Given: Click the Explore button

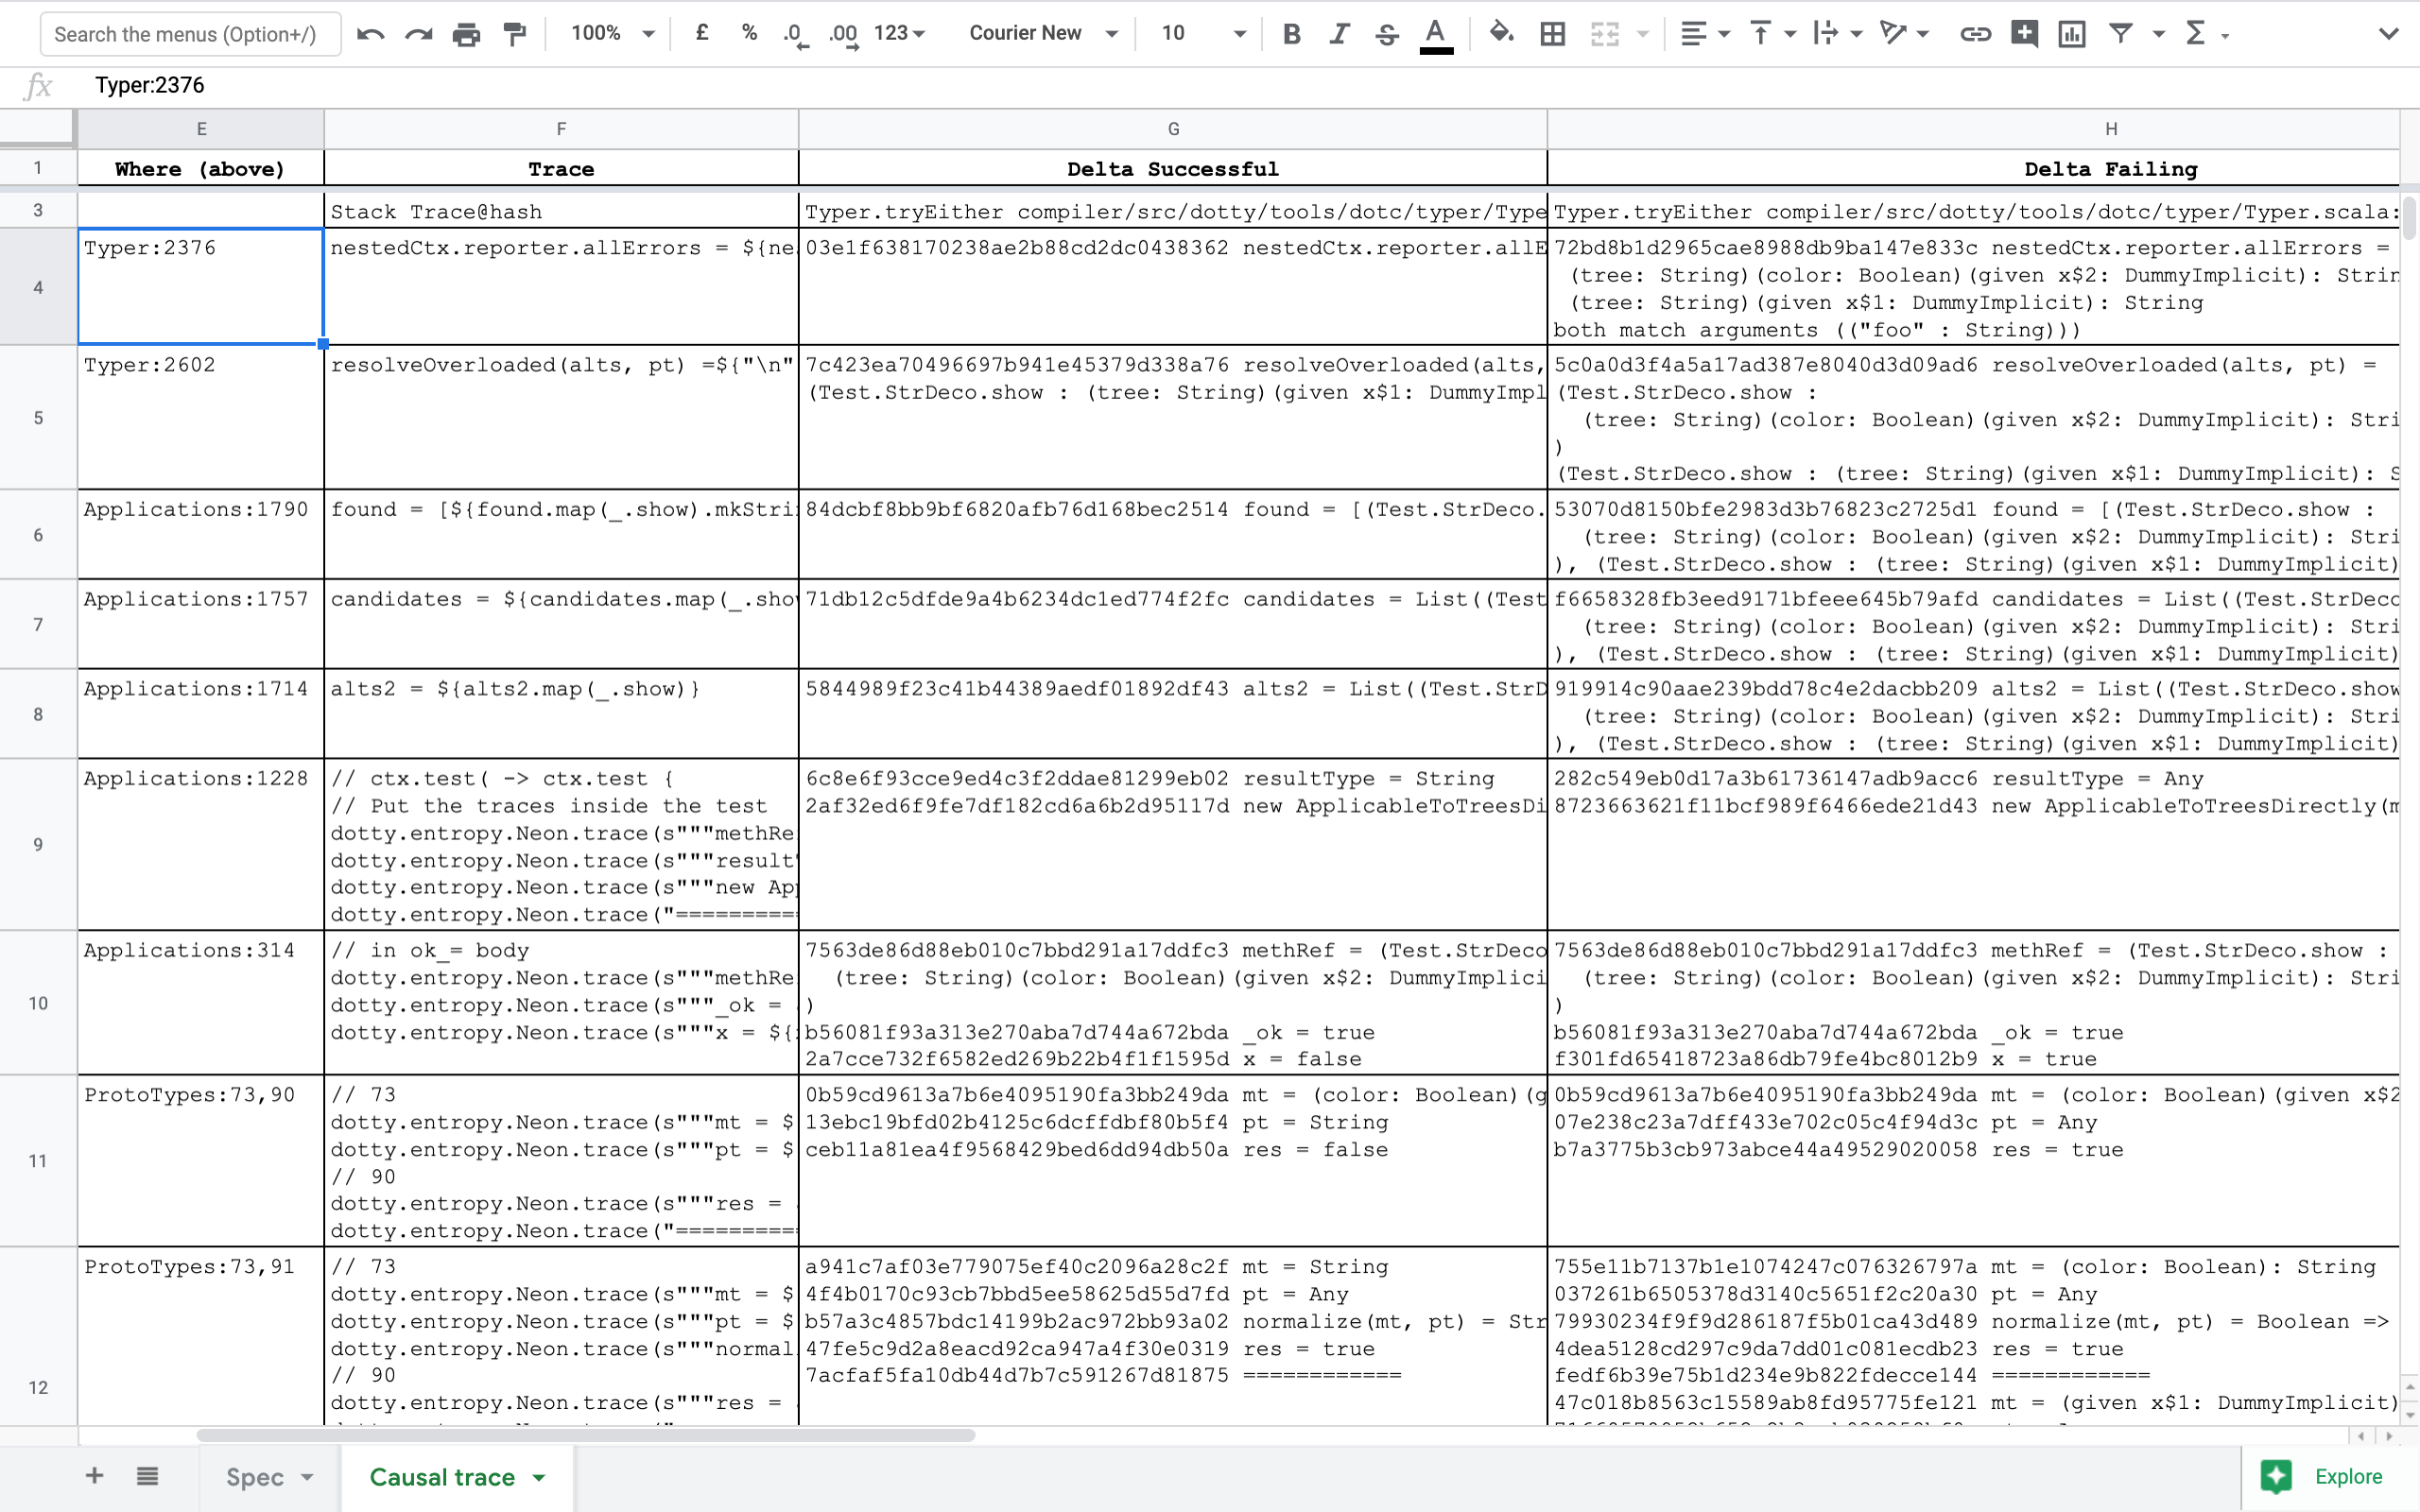Looking at the screenshot, I should coord(2328,1477).
